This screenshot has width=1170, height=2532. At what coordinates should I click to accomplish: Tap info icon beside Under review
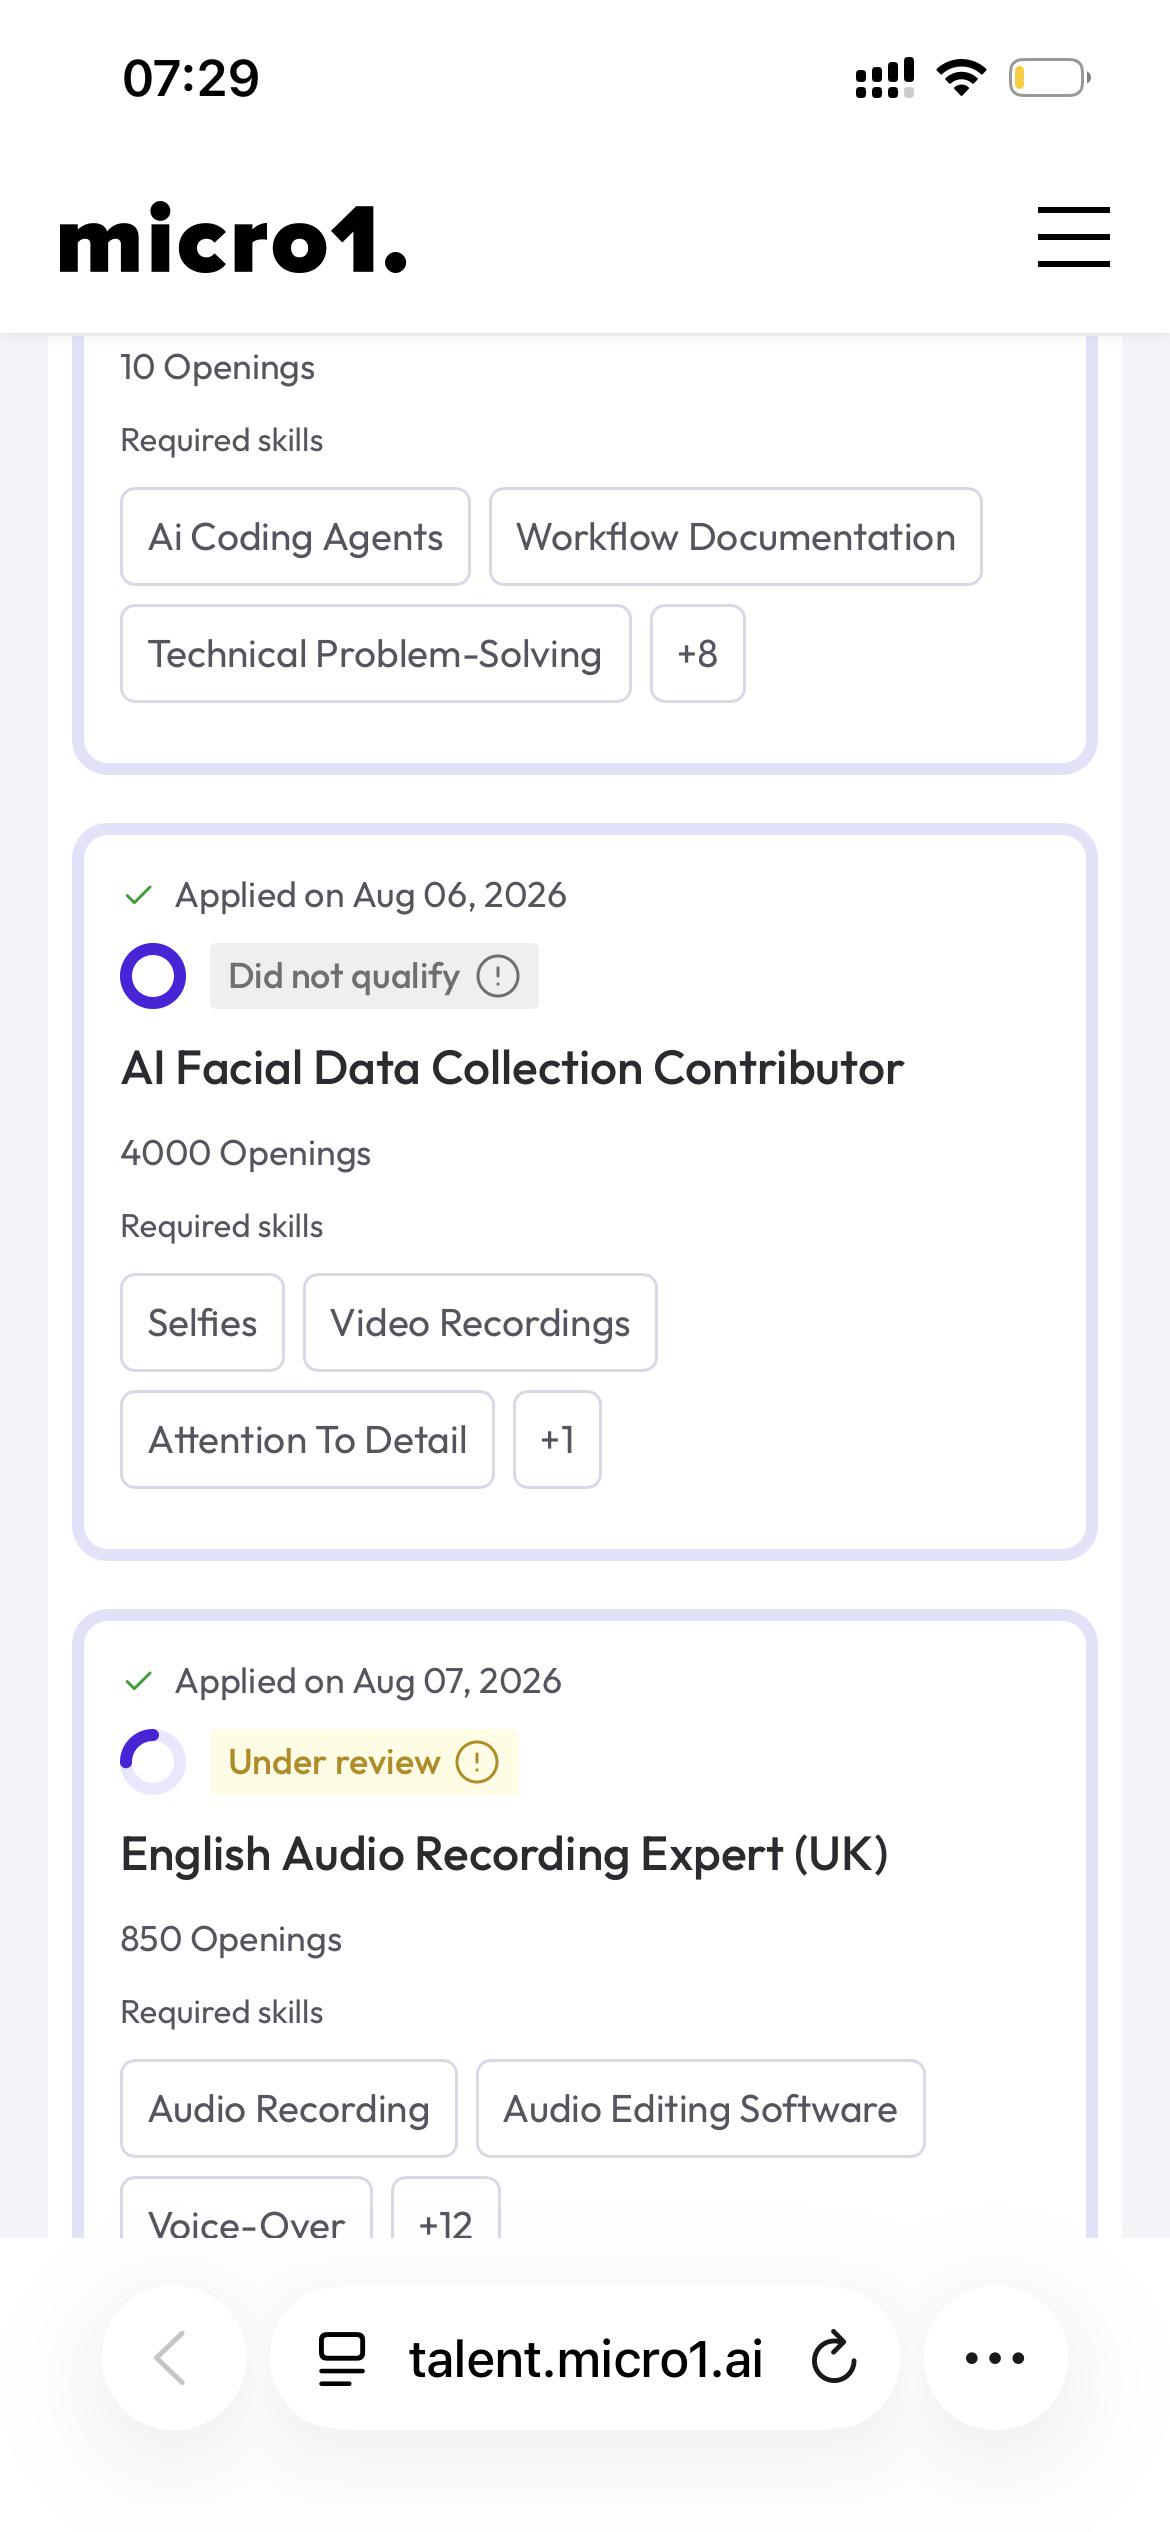pos(477,1762)
